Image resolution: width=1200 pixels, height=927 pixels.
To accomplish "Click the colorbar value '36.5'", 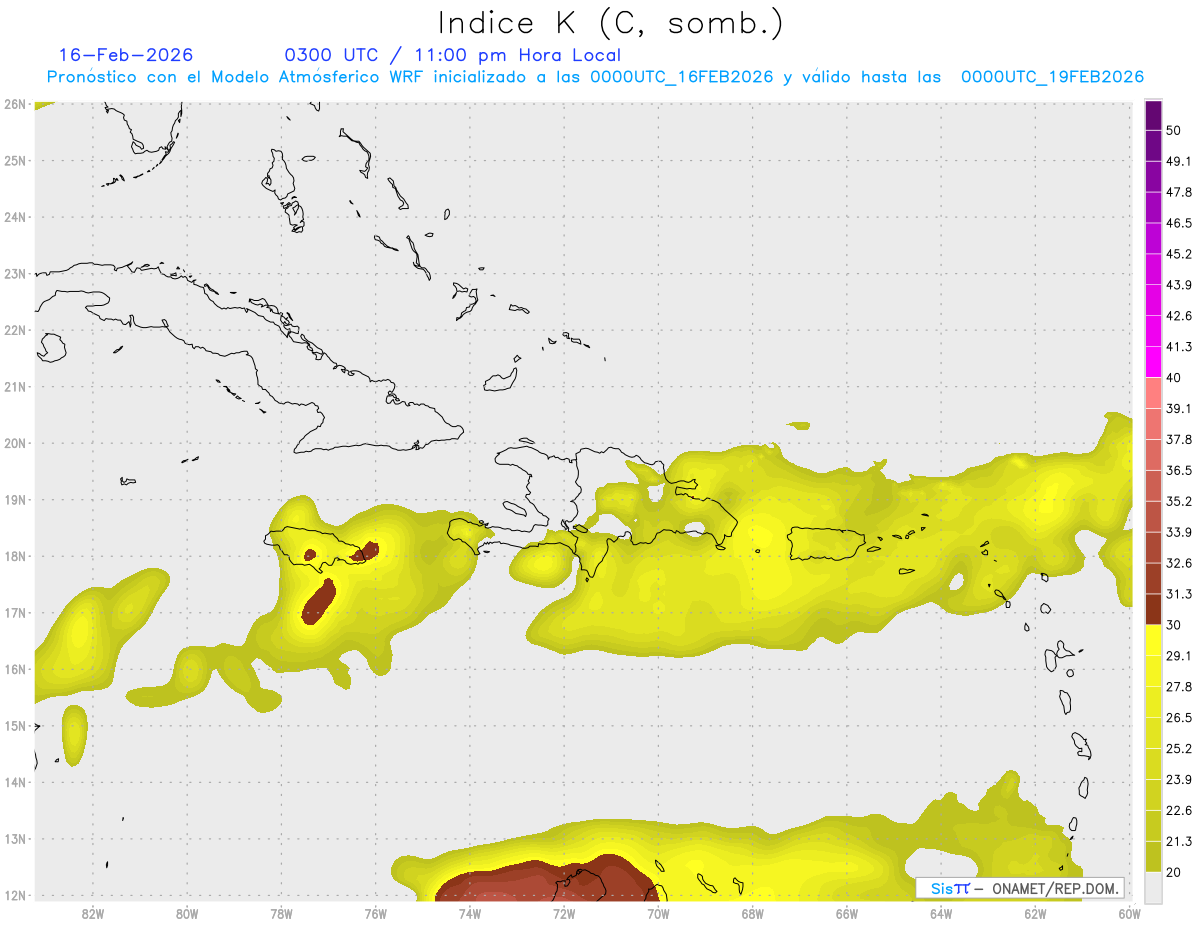I will coord(1177,470).
